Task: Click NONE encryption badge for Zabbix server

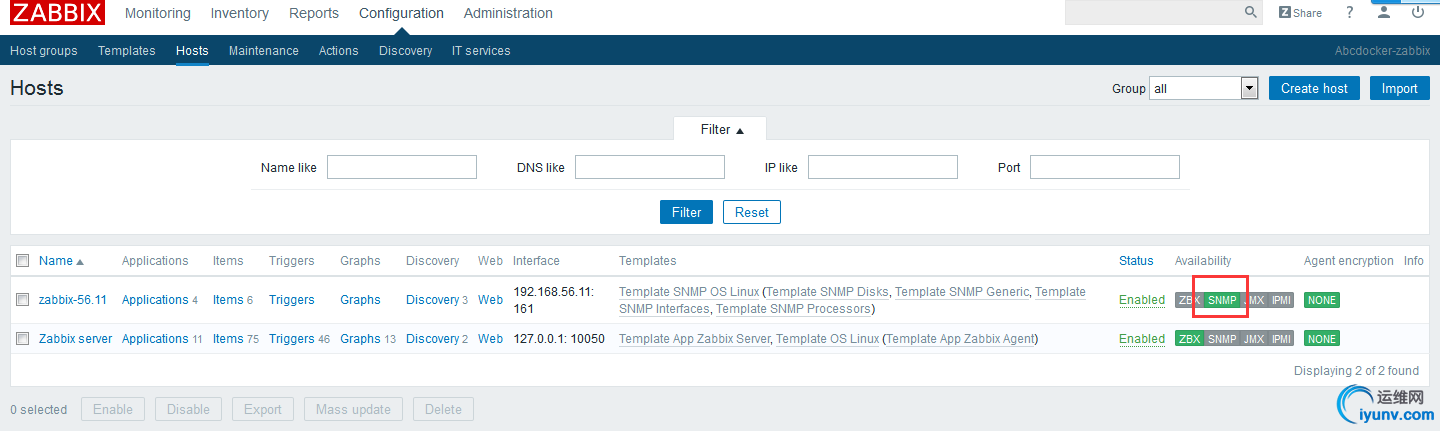Action: click(1322, 339)
